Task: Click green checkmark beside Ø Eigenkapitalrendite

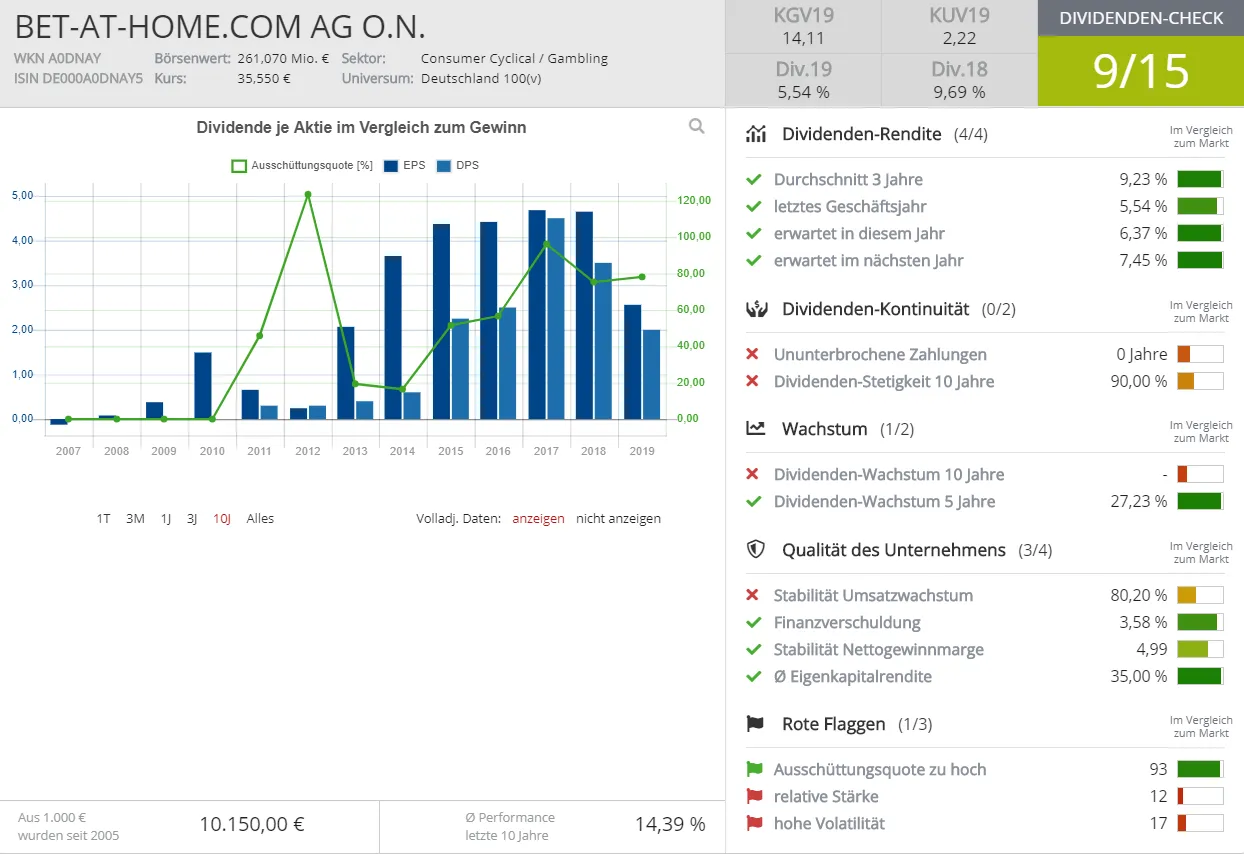Action: point(754,676)
